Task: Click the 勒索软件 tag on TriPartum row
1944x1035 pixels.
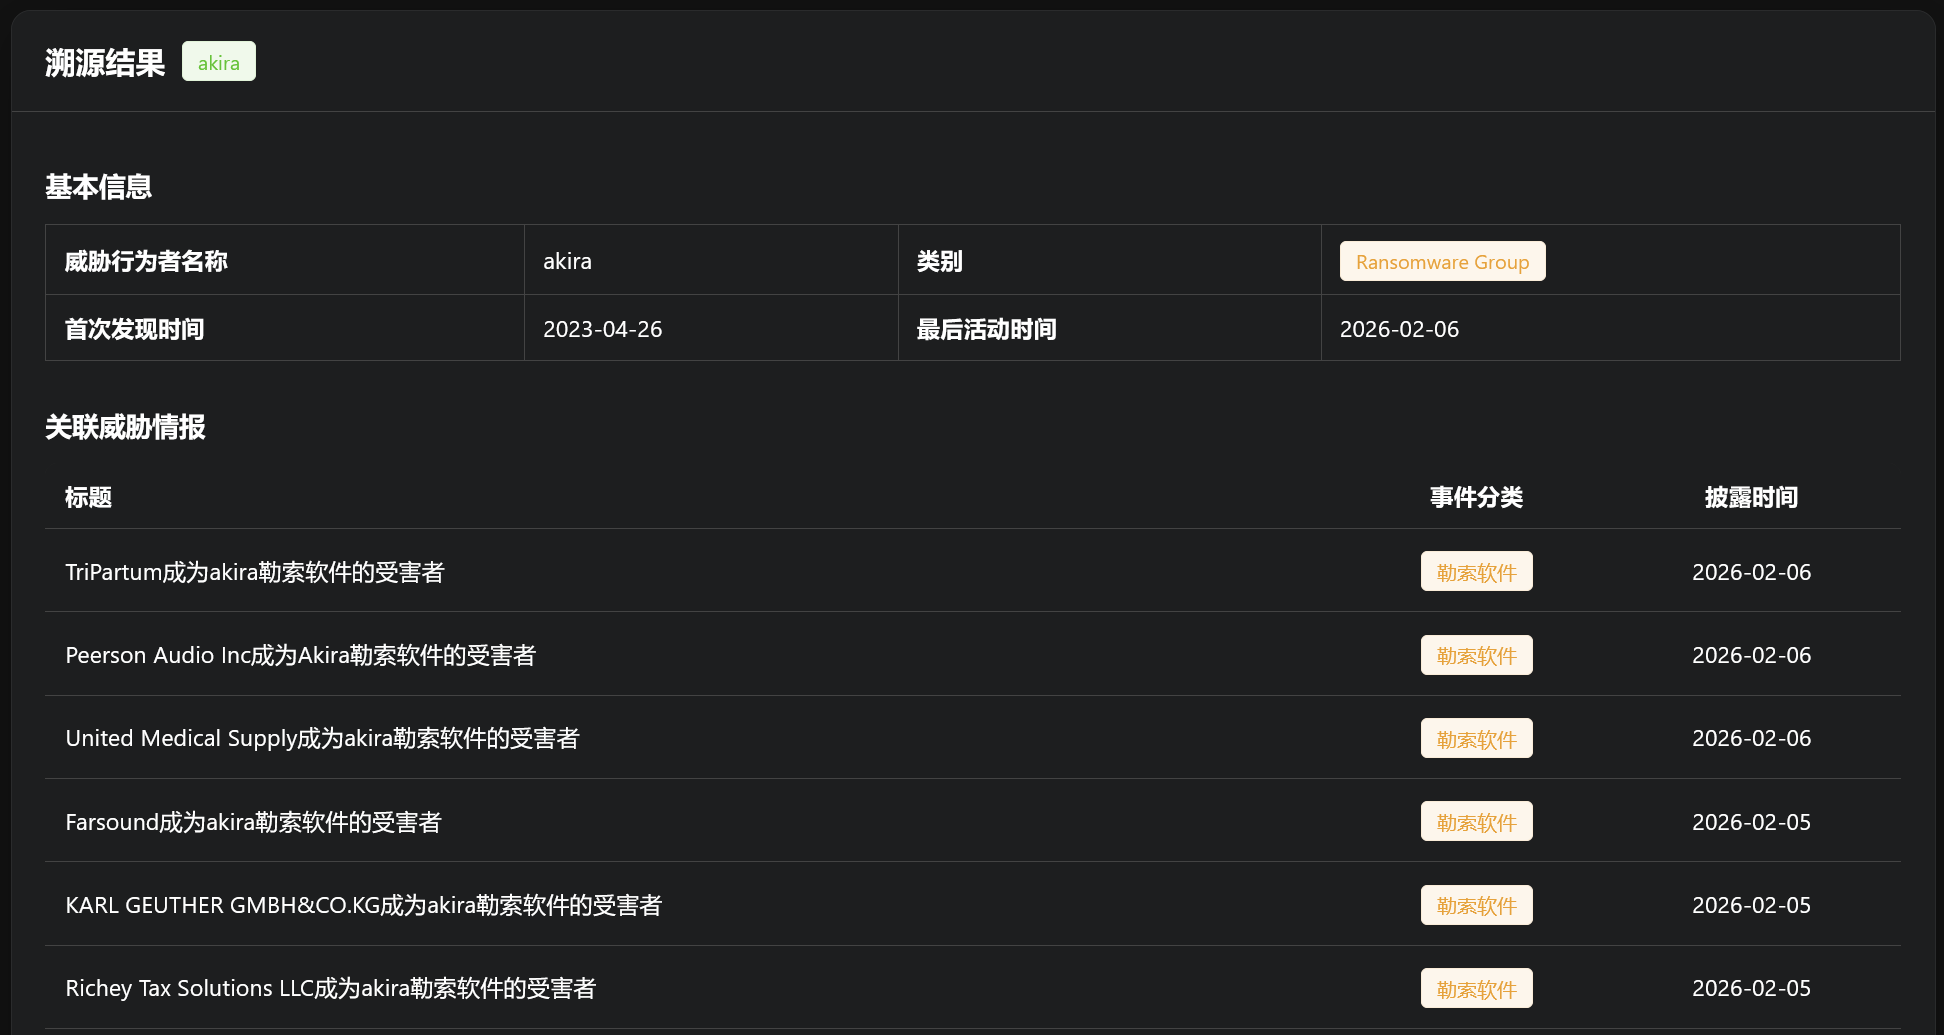Action: (1476, 571)
